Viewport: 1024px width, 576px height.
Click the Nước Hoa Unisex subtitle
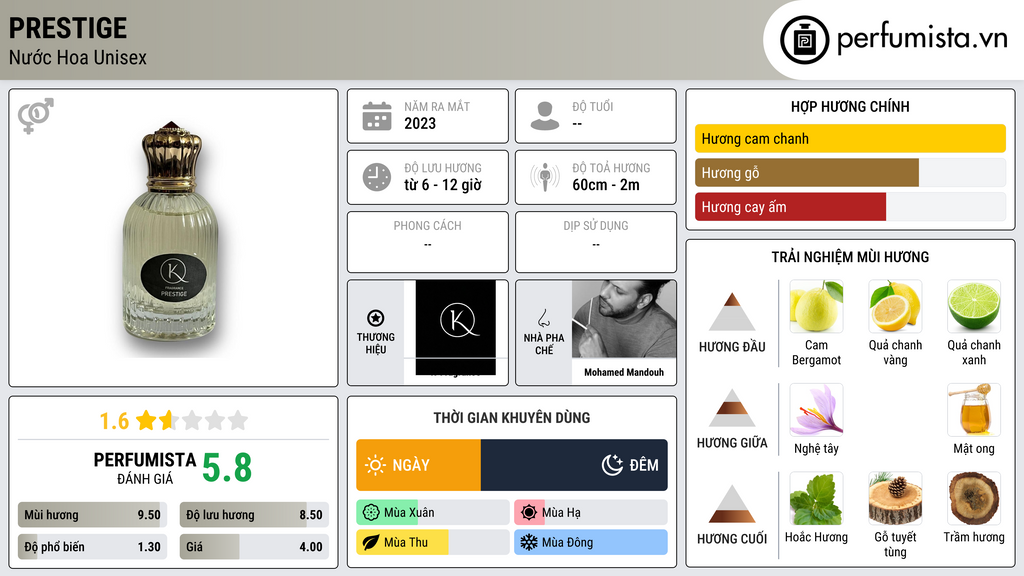click(x=78, y=57)
